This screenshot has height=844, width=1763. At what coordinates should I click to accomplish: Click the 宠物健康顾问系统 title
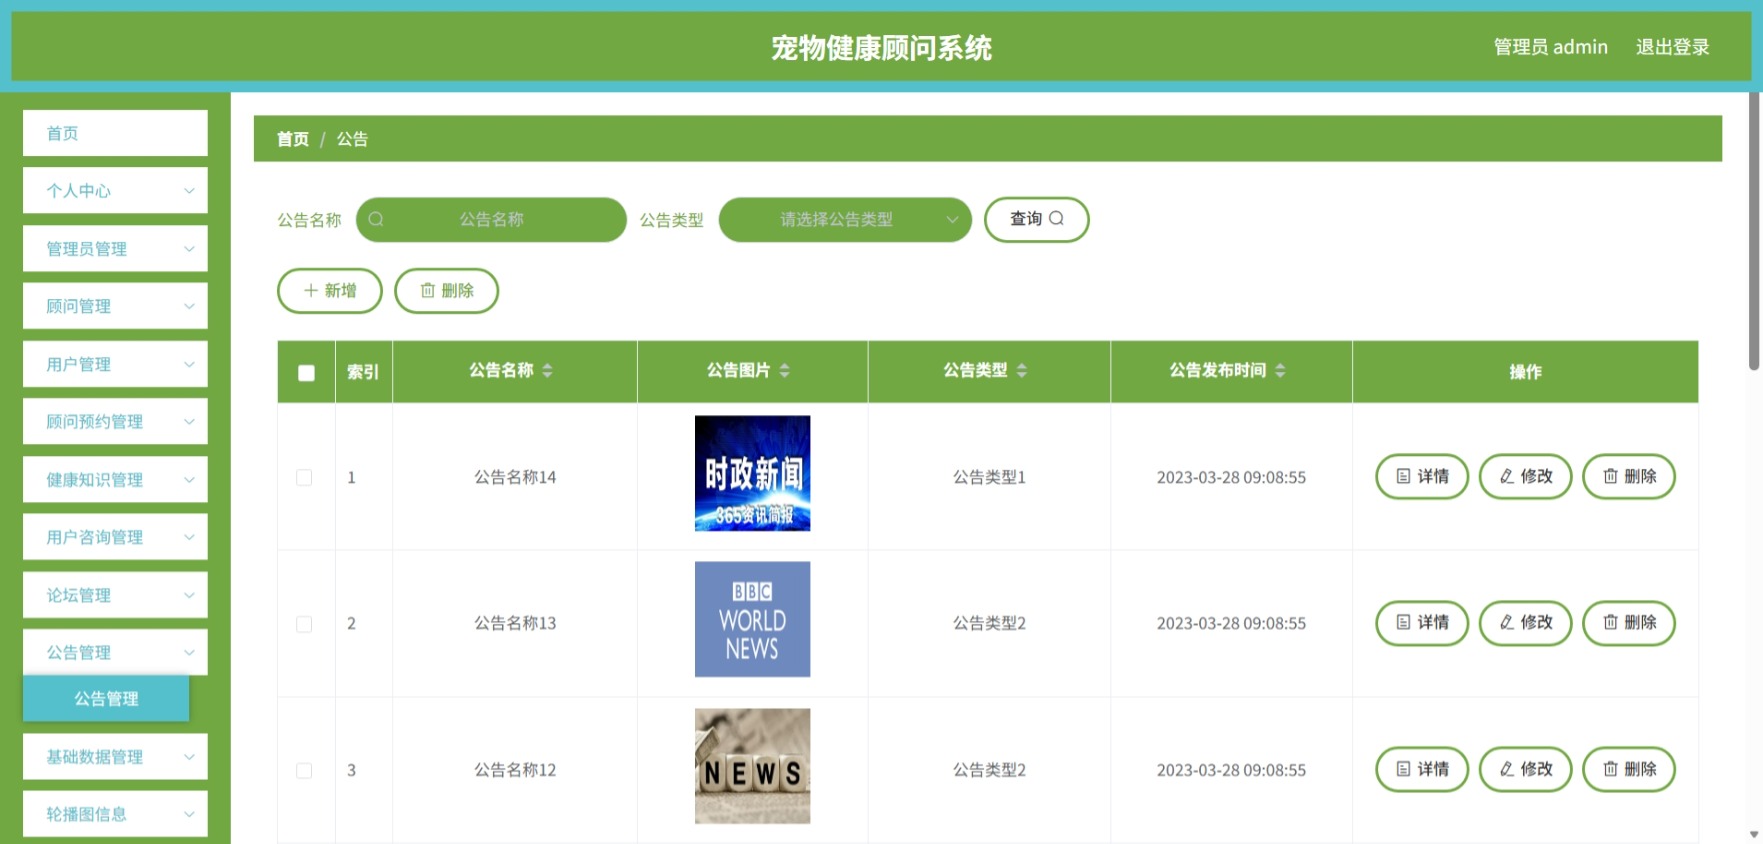tap(881, 48)
